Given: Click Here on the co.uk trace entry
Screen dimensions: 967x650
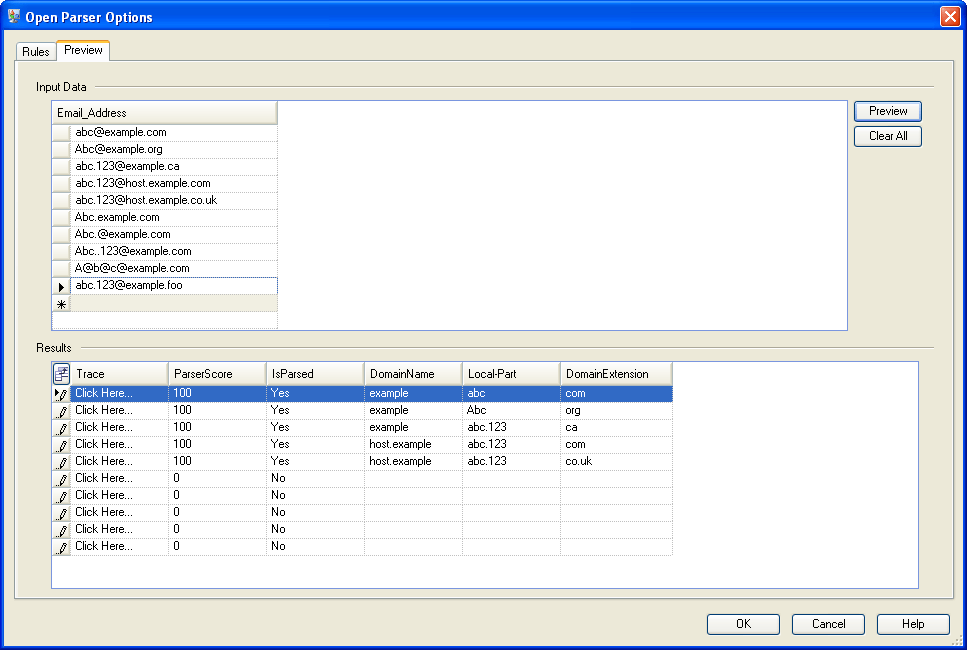Looking at the screenshot, I should [x=103, y=461].
